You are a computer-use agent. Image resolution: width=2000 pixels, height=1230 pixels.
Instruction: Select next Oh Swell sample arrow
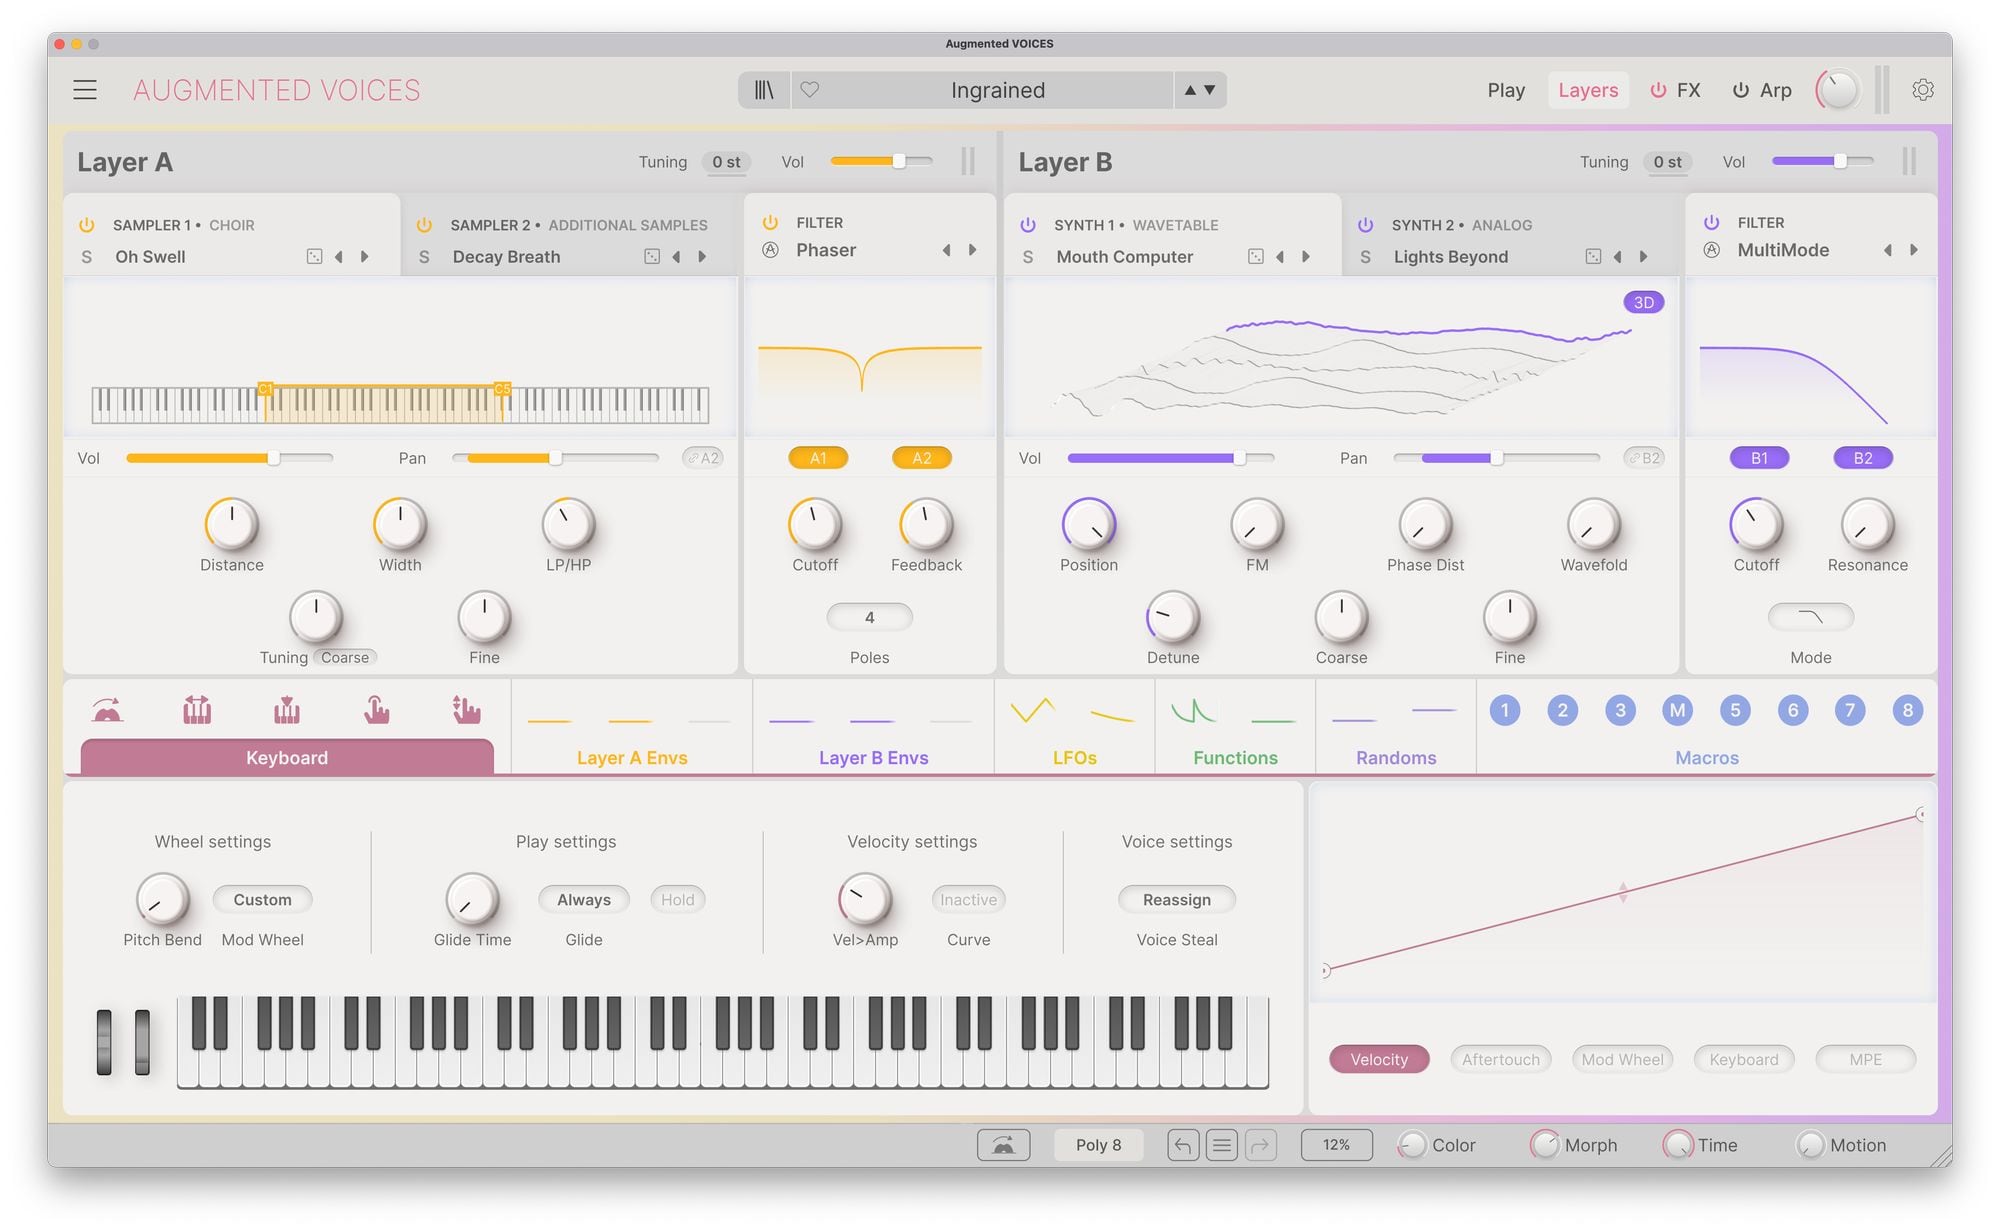click(365, 257)
